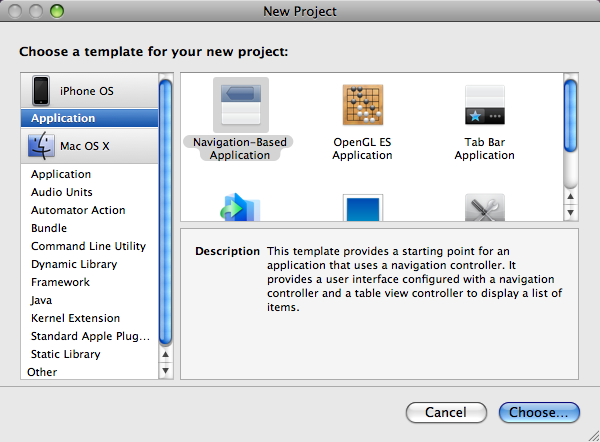600x442 pixels.
Task: Select Application under iPhone OS
Action: (x=90, y=118)
